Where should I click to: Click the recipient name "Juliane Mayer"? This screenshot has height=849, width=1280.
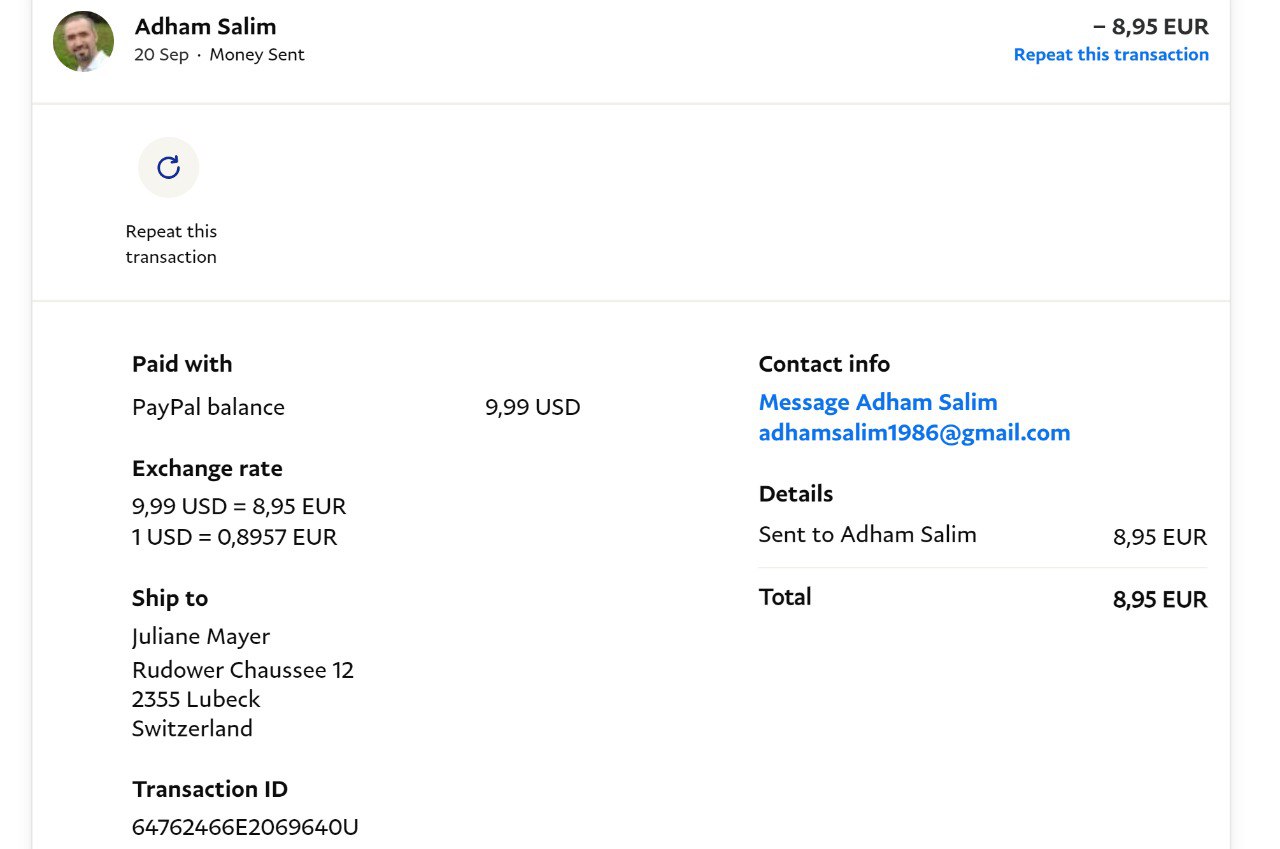(x=201, y=637)
